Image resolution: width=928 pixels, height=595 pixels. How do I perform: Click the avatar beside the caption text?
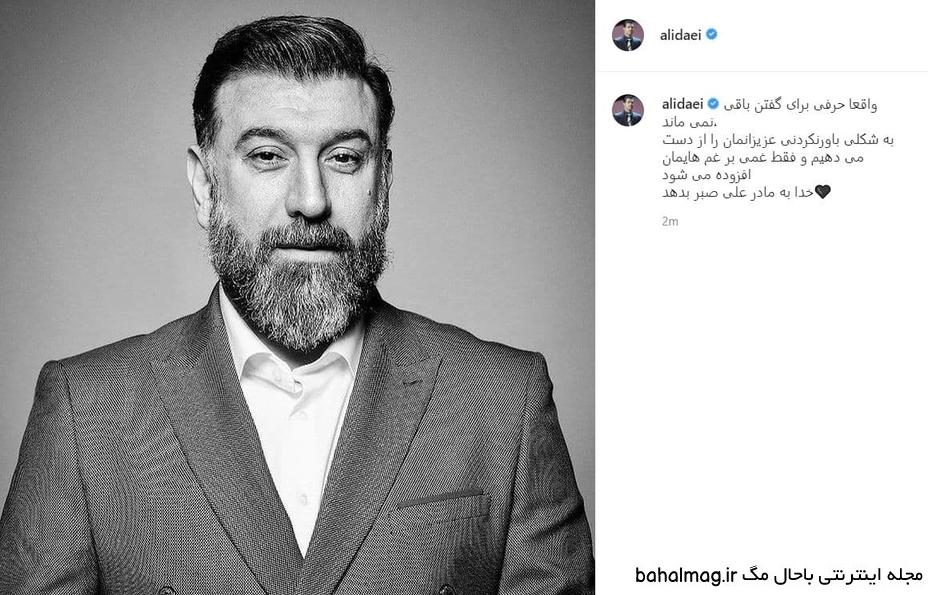[x=628, y=110]
